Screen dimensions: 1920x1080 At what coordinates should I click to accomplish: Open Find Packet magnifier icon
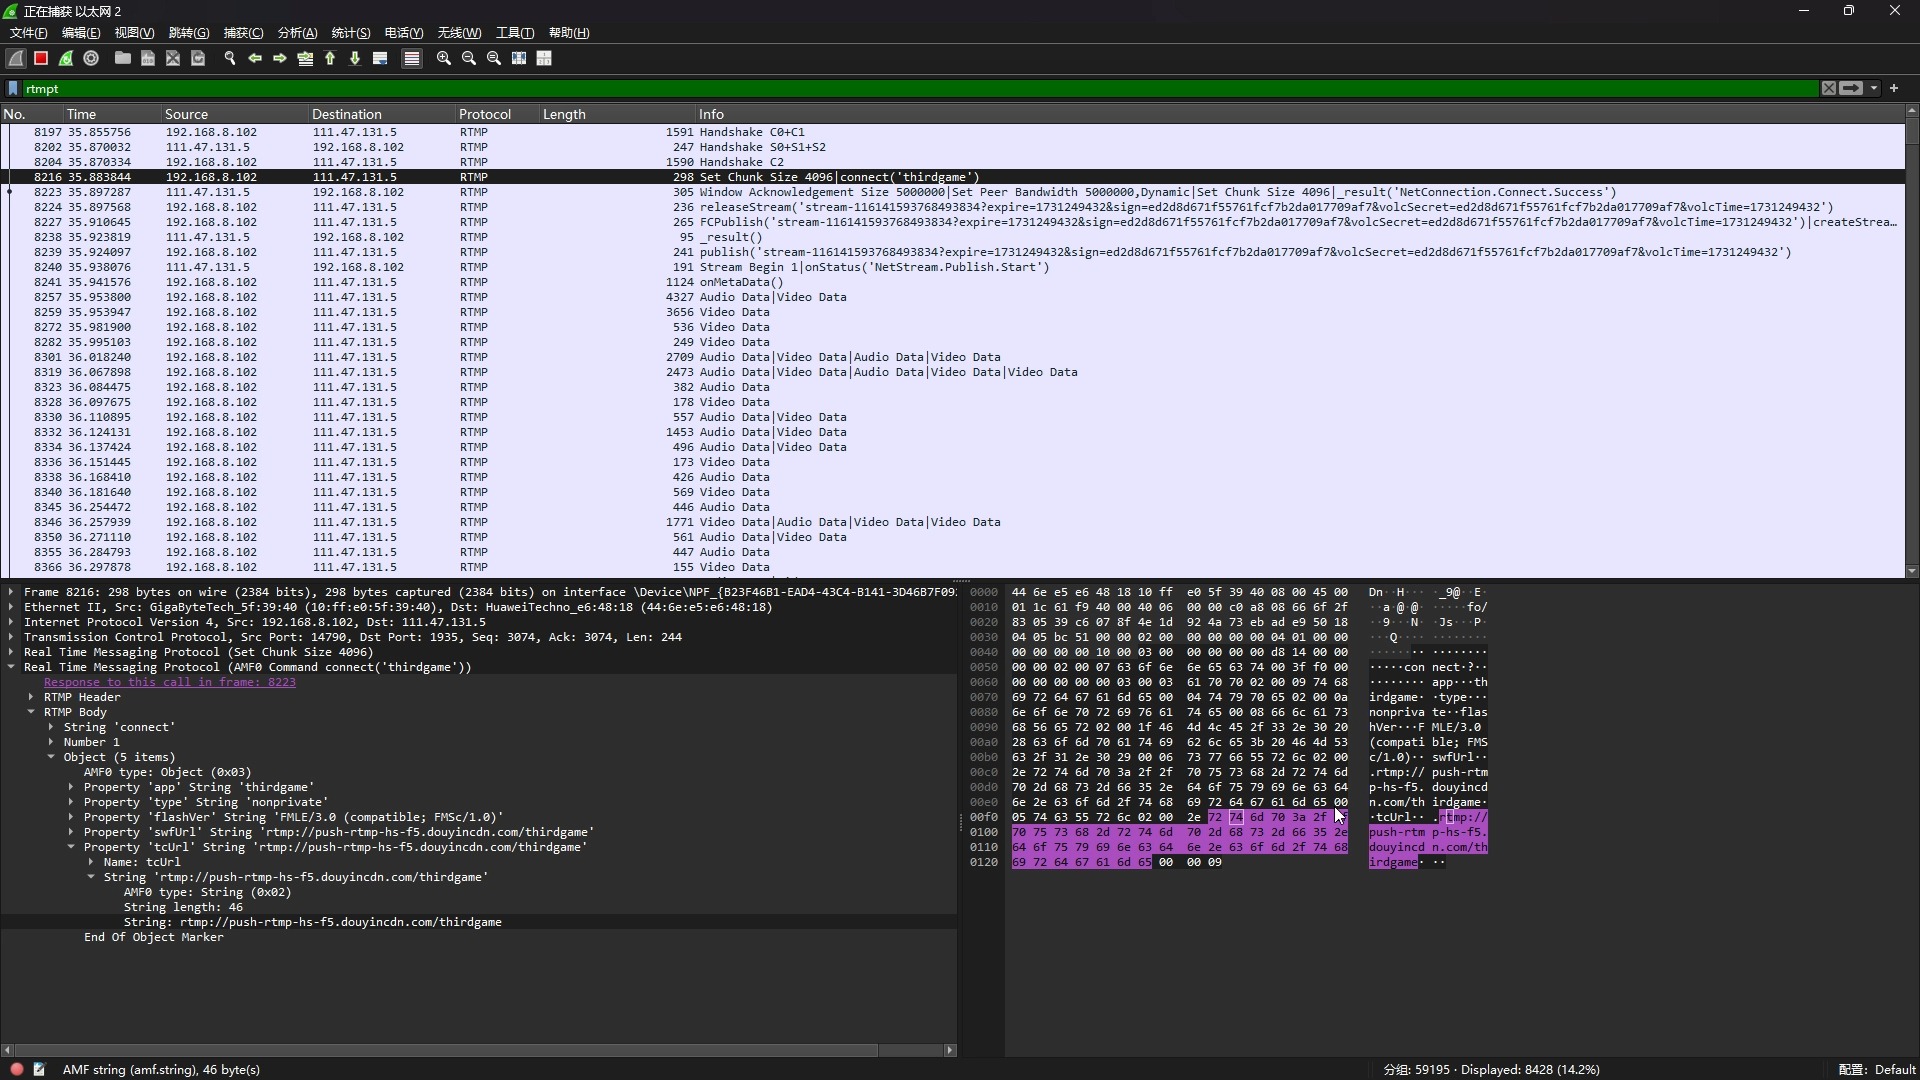[x=229, y=59]
